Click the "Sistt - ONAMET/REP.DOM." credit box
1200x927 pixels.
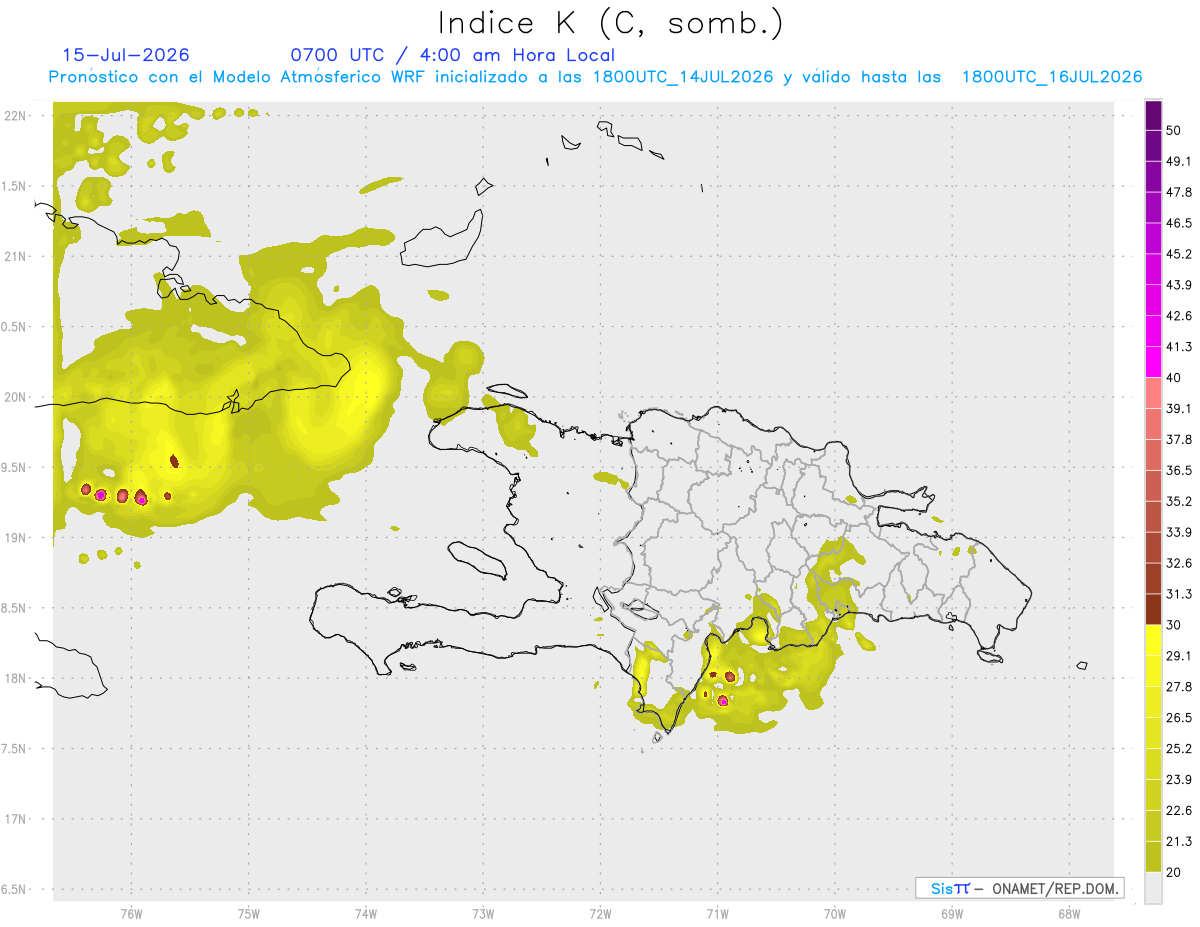(x=1020, y=888)
